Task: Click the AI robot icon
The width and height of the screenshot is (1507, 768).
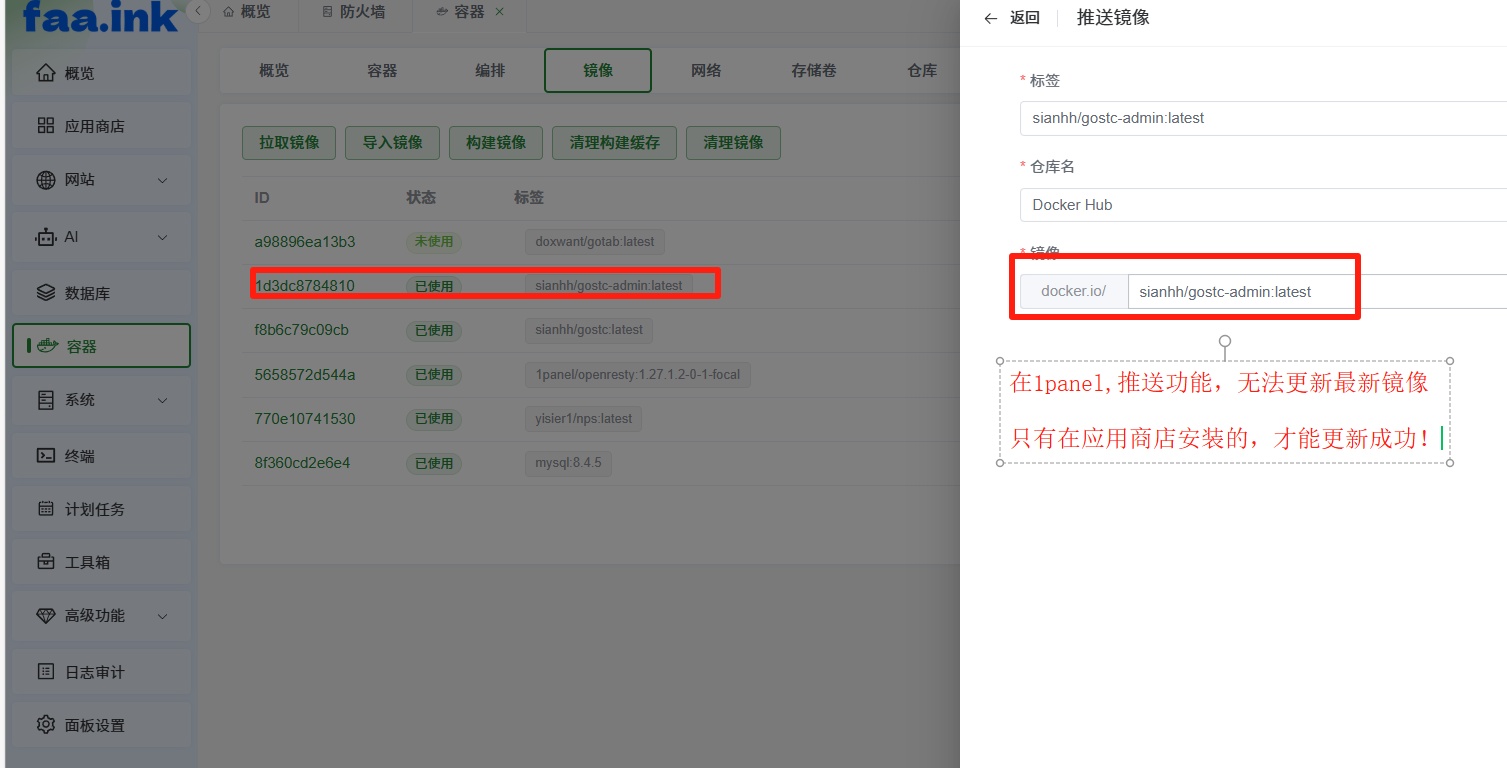Action: pos(45,237)
